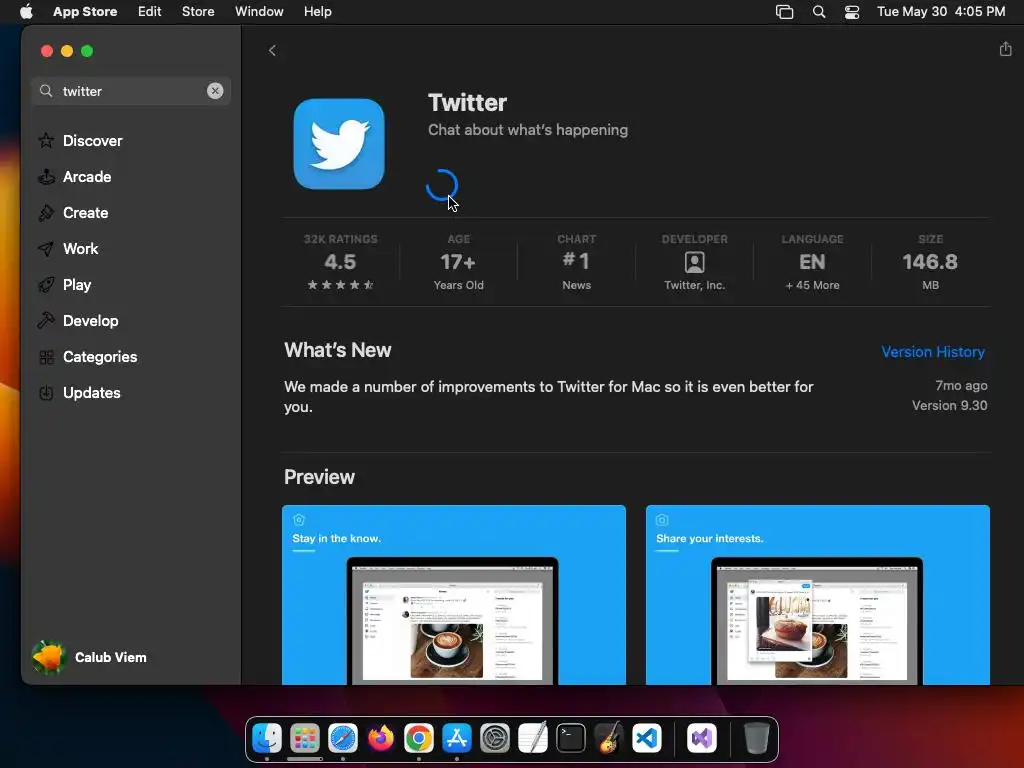Open the Stay in the know preview
Screen dimensions: 1024x768
tap(454, 594)
